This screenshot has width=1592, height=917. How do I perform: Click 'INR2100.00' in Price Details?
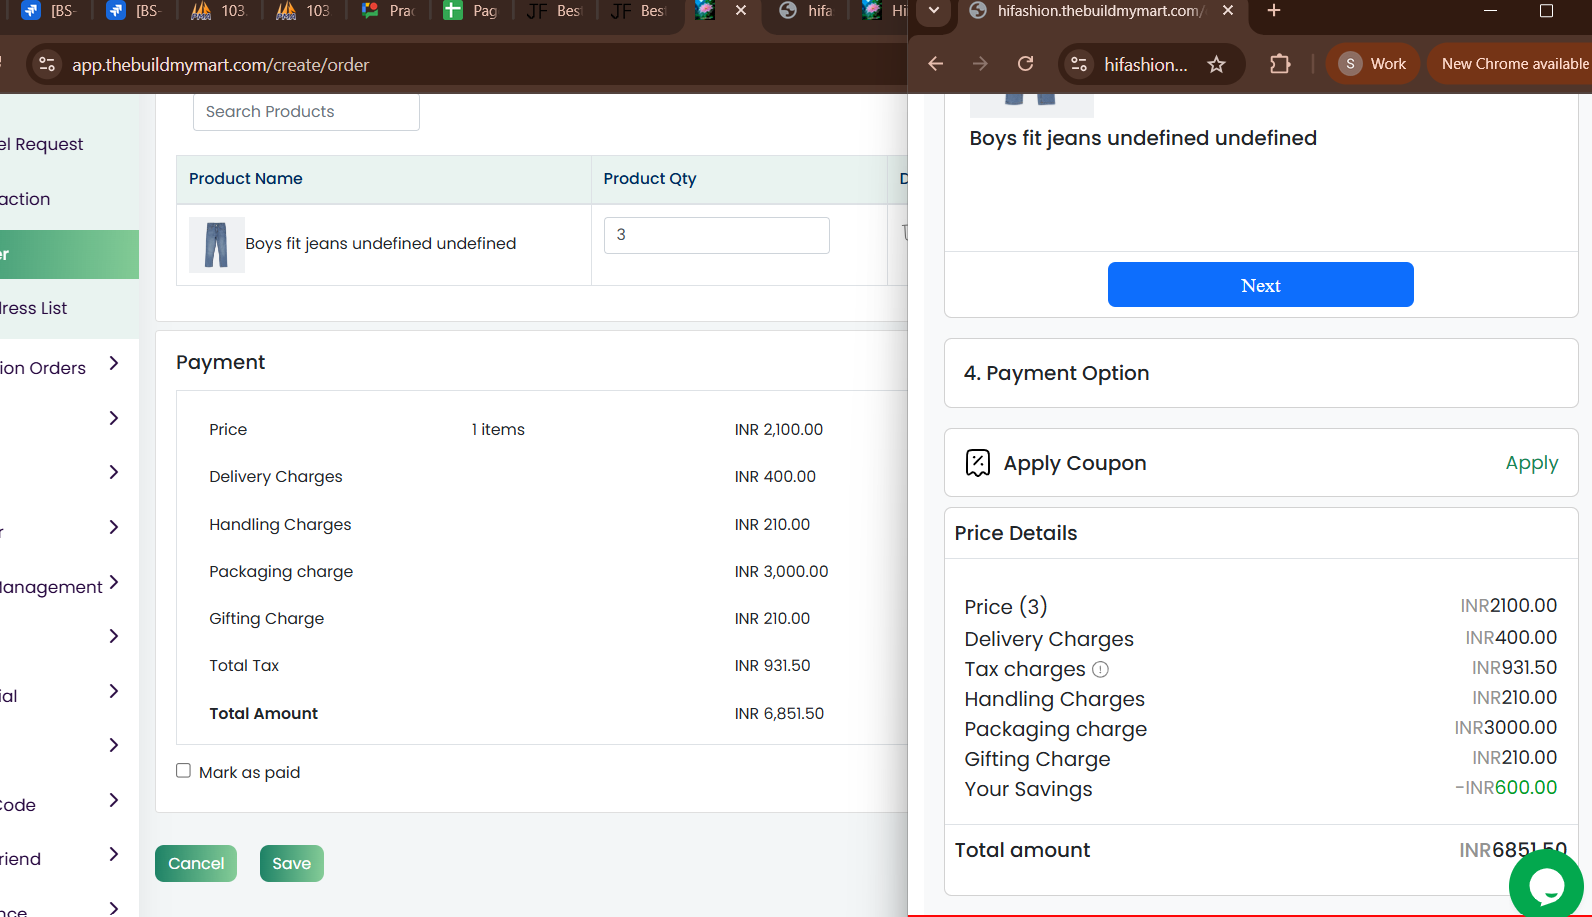(1509, 605)
